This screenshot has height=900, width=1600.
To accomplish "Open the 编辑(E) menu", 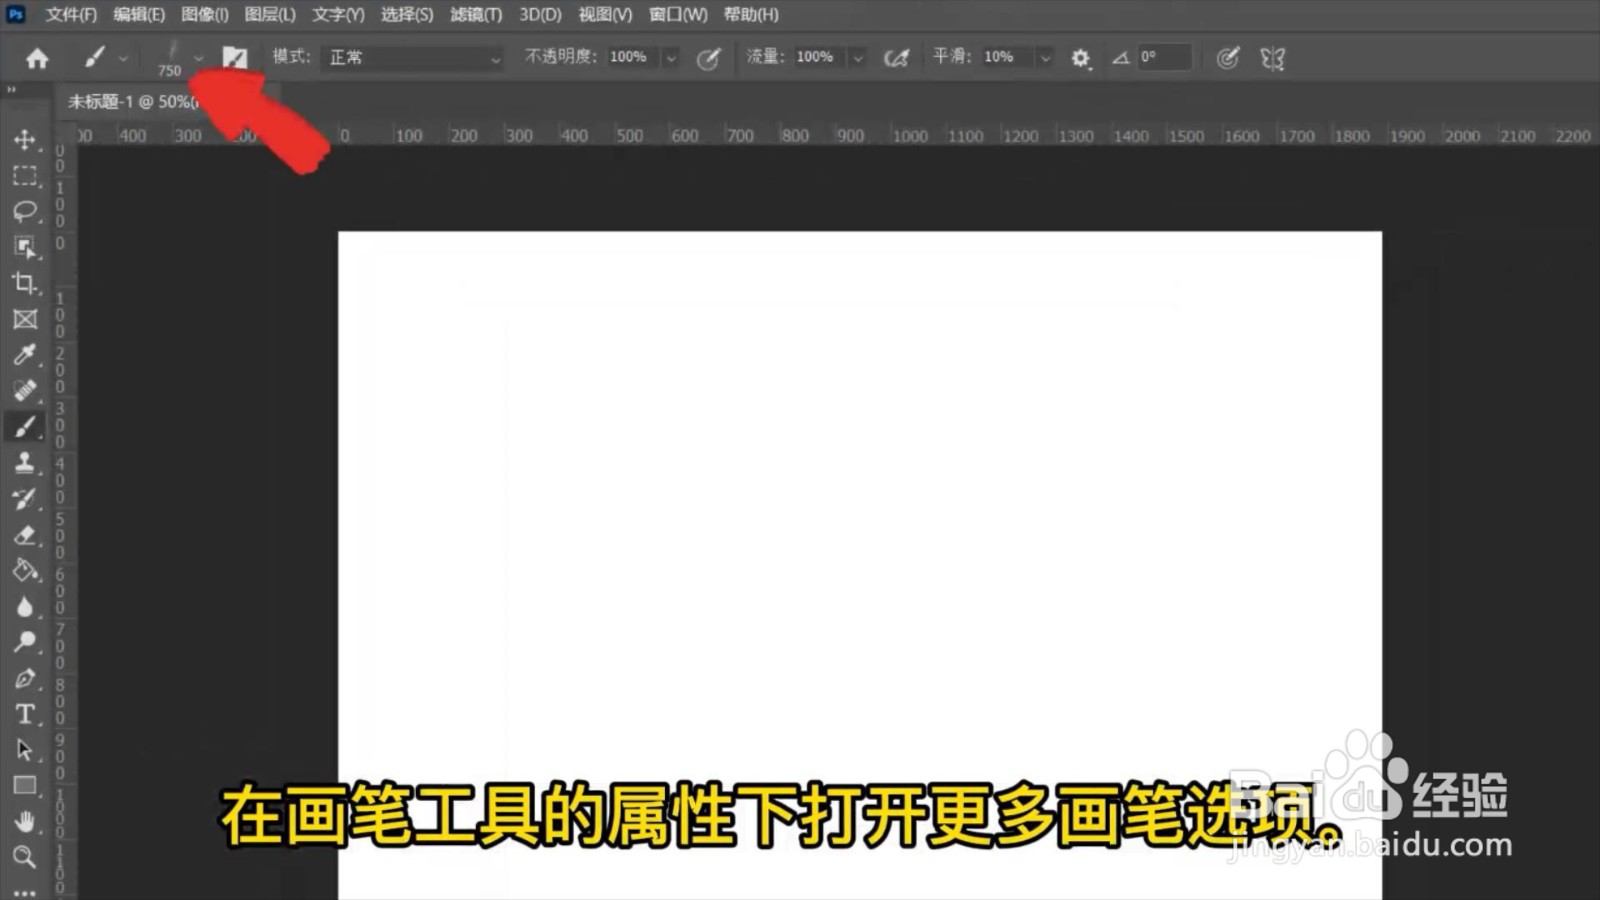I will 139,14.
